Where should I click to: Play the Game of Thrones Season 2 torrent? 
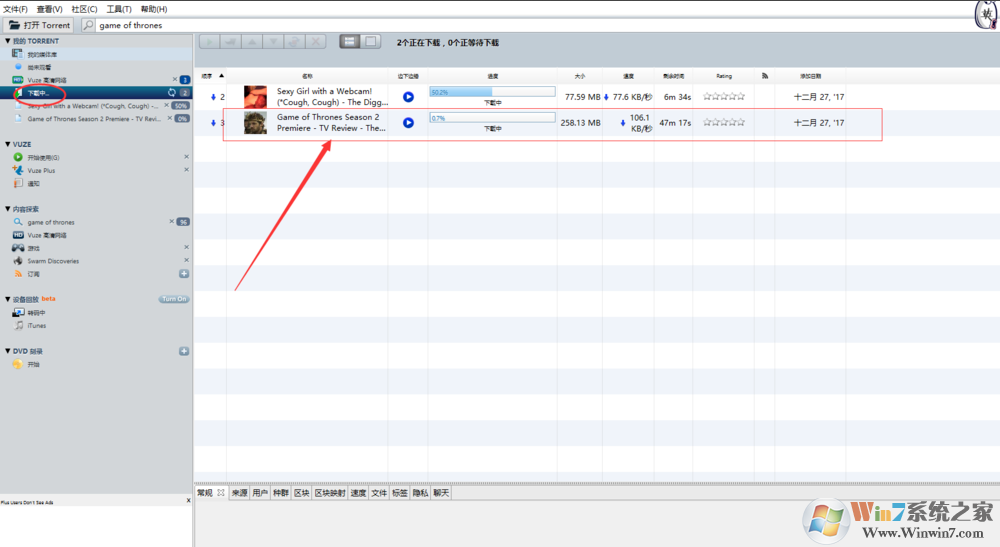pos(408,122)
